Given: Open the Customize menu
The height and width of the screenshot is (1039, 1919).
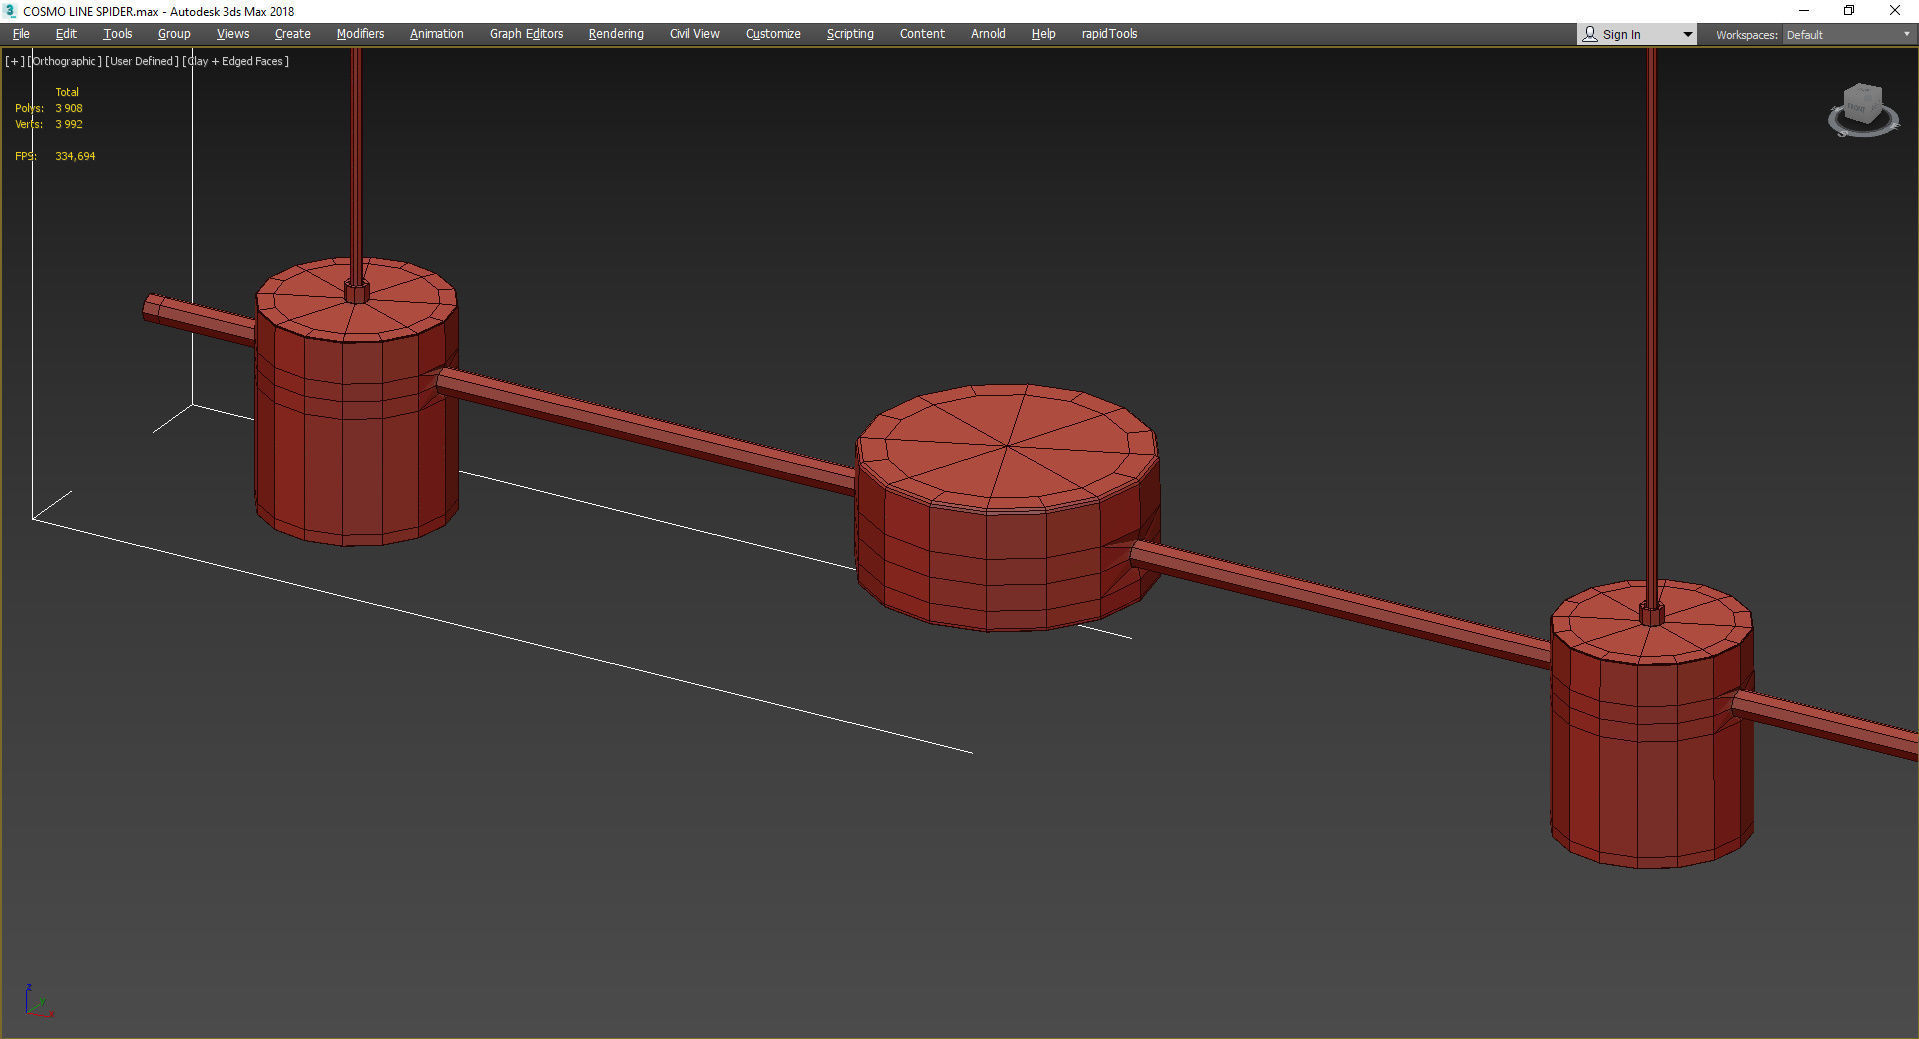Looking at the screenshot, I should 773,34.
